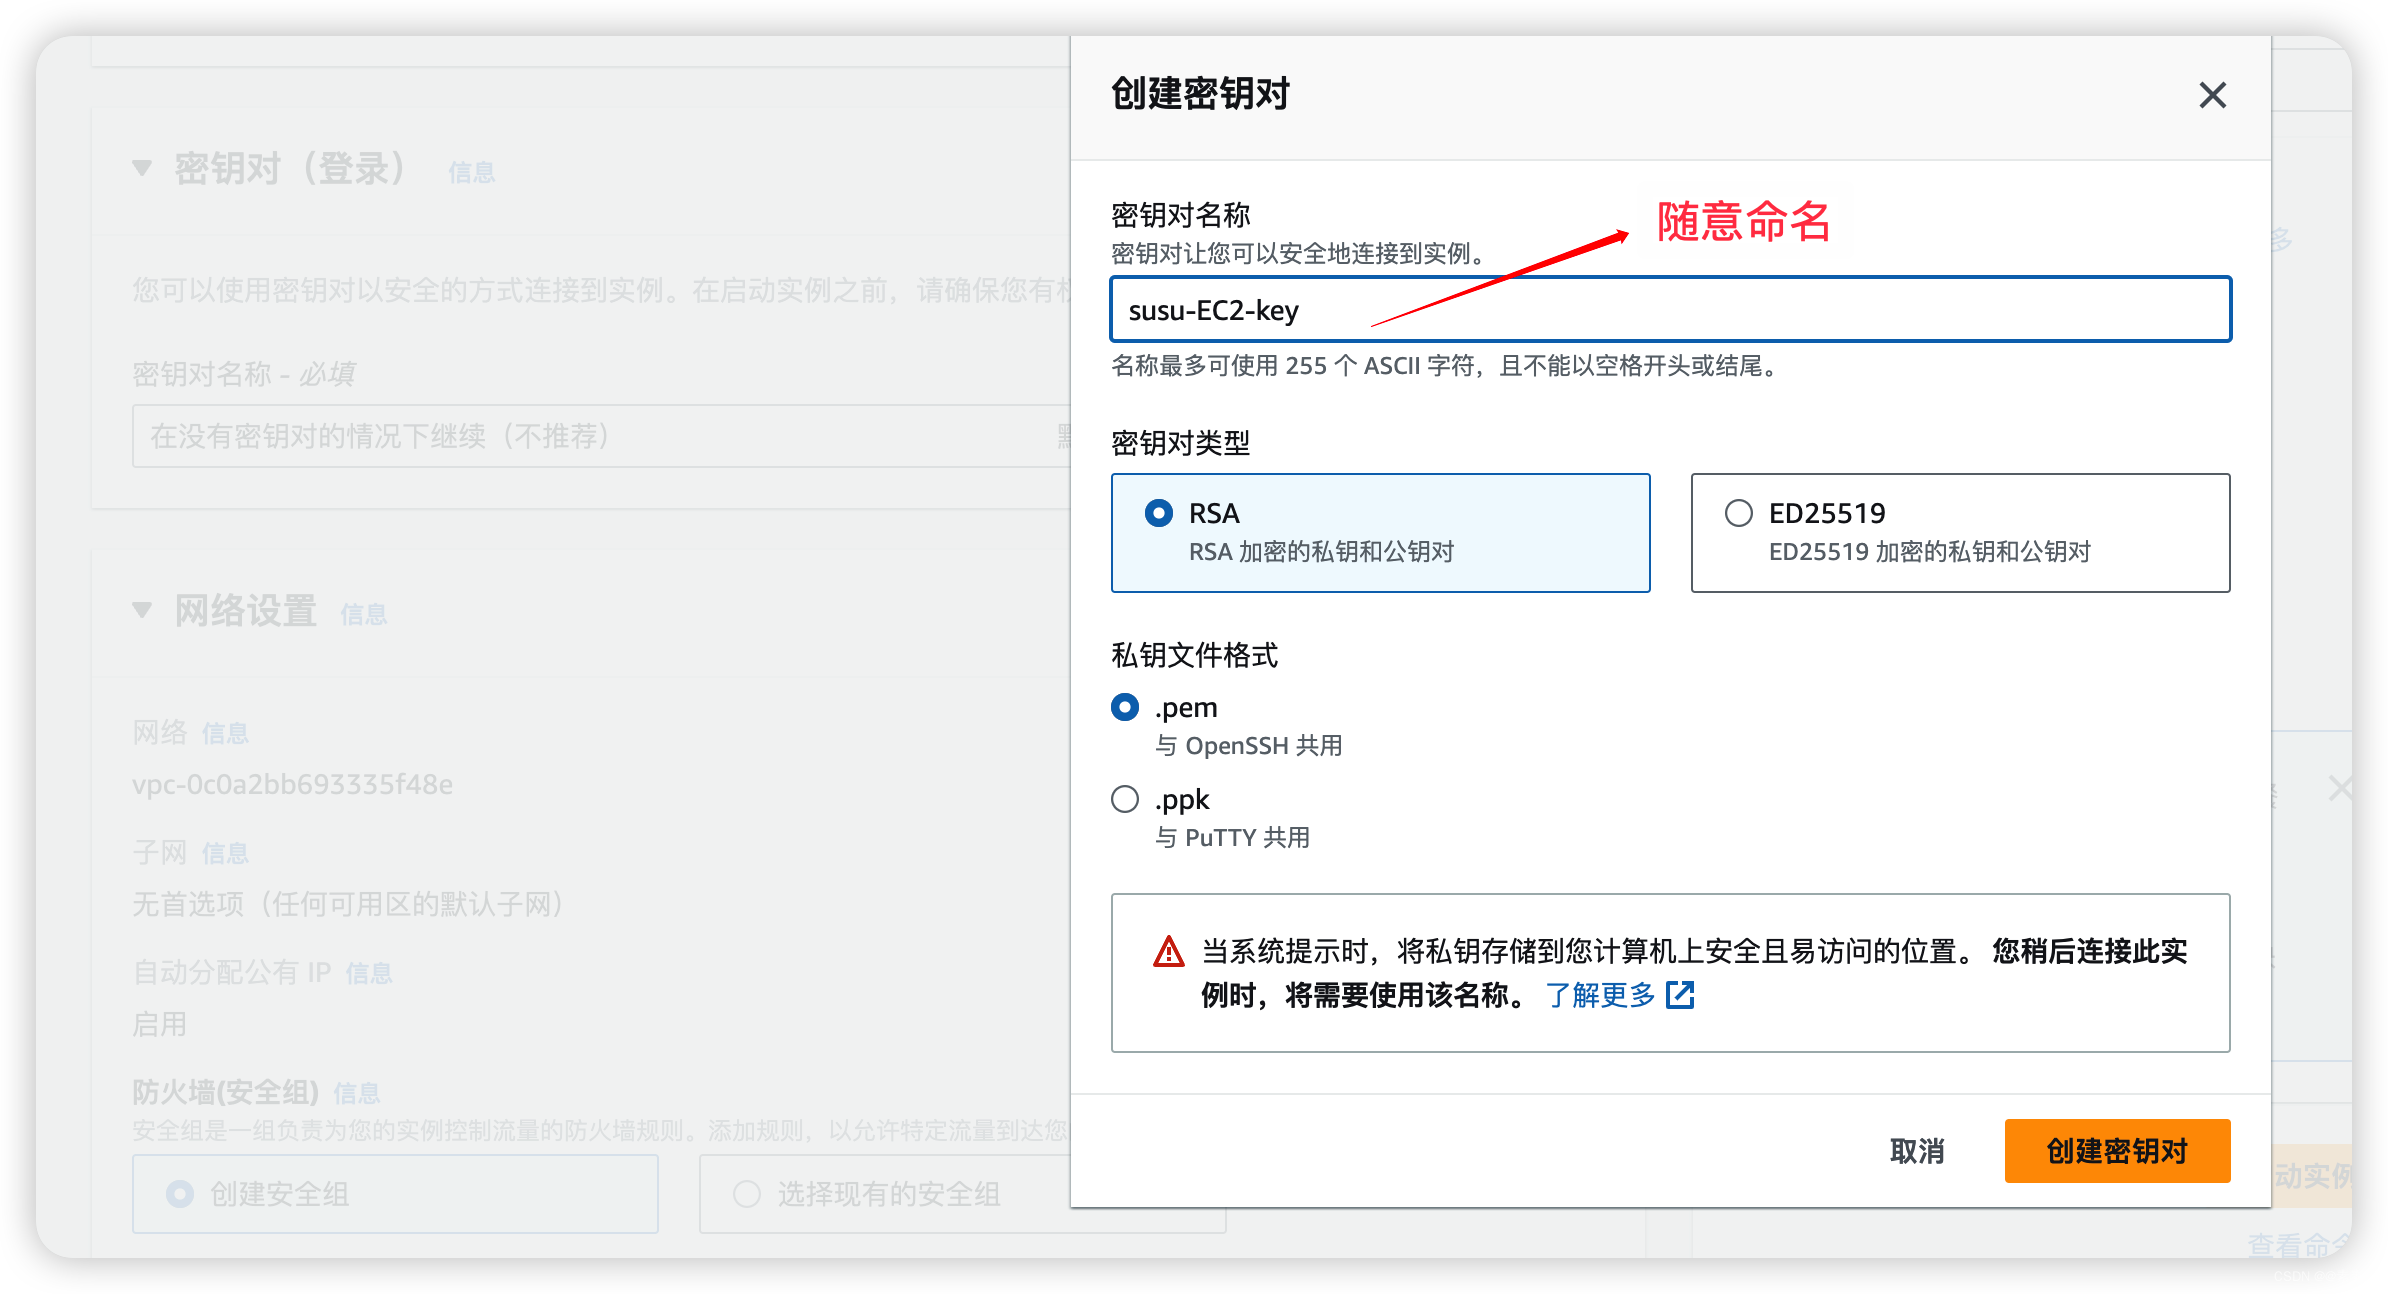Click the 取消 button

[x=1916, y=1151]
